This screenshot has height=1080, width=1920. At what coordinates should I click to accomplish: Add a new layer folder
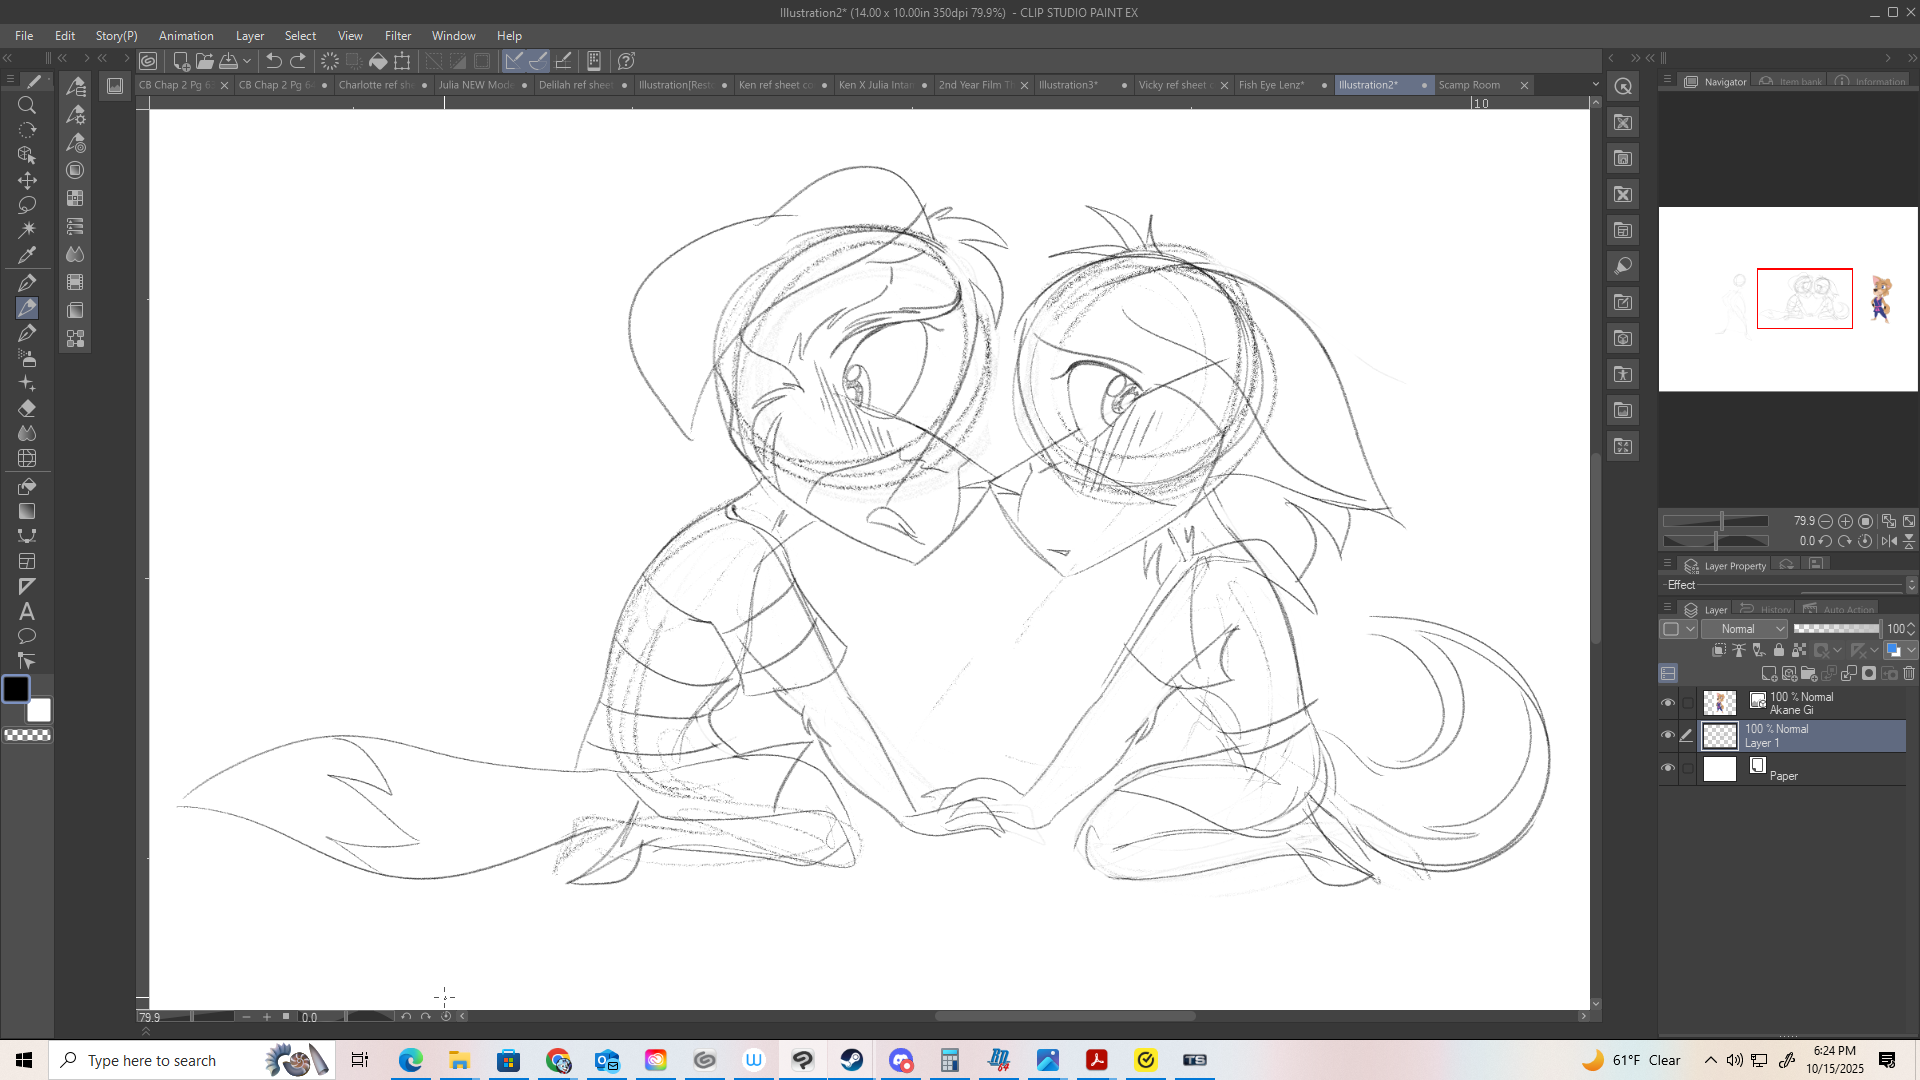point(1808,674)
